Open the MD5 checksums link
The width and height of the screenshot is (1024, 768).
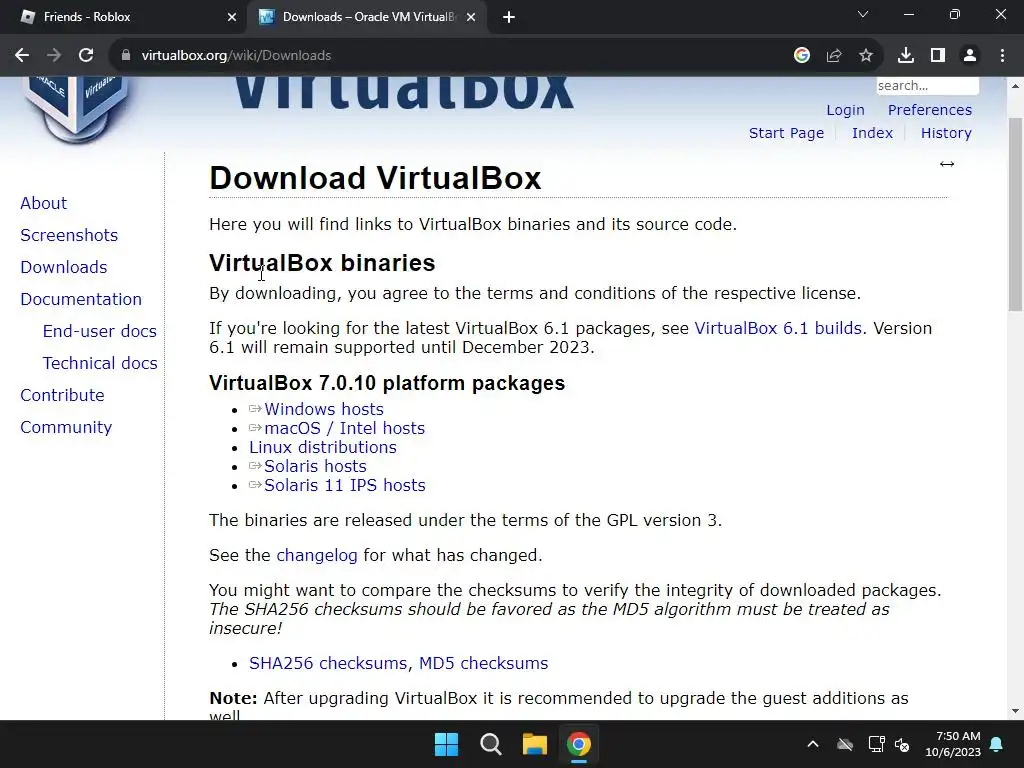point(483,663)
